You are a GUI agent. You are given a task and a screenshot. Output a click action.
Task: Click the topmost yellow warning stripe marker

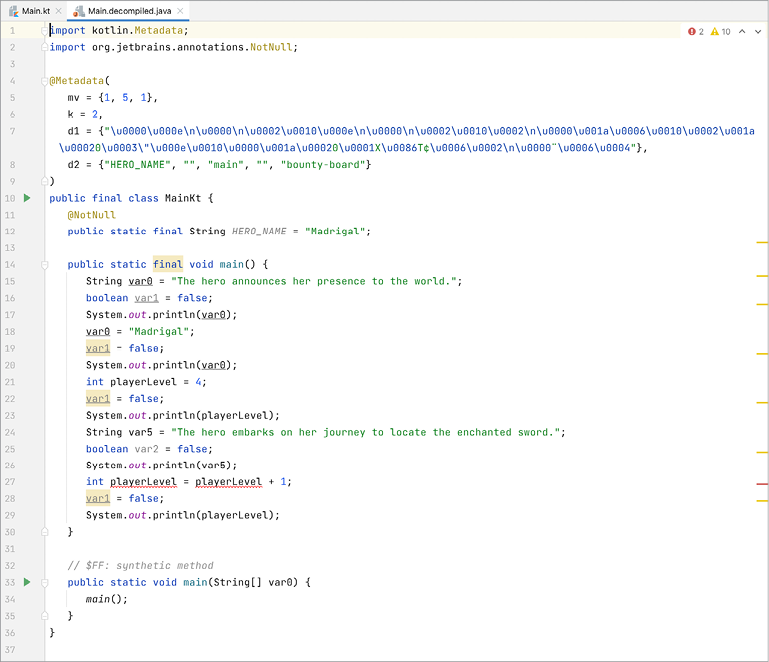click(x=762, y=242)
